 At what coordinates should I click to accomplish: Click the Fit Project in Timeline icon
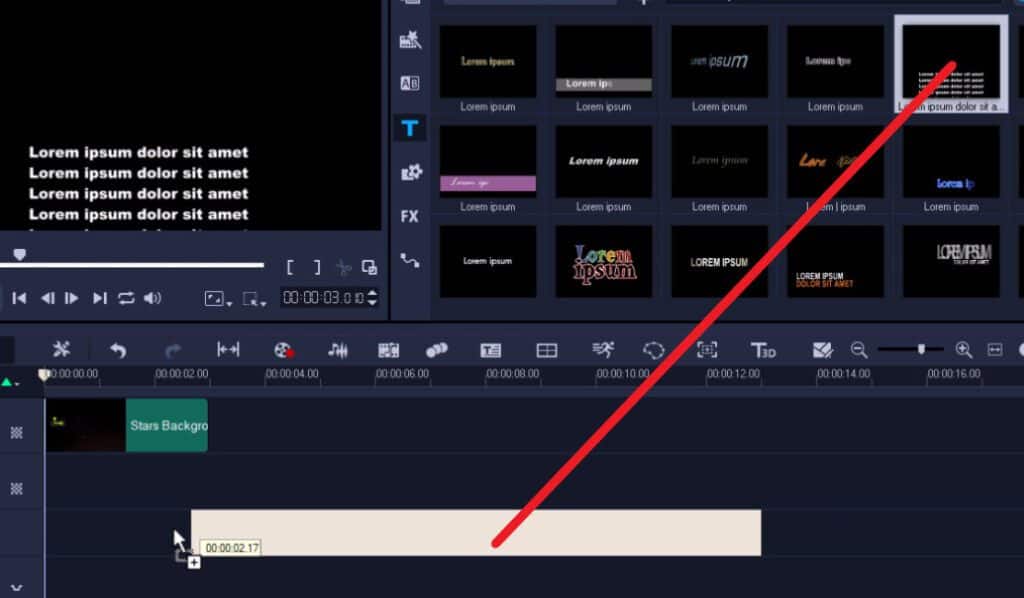(995, 350)
